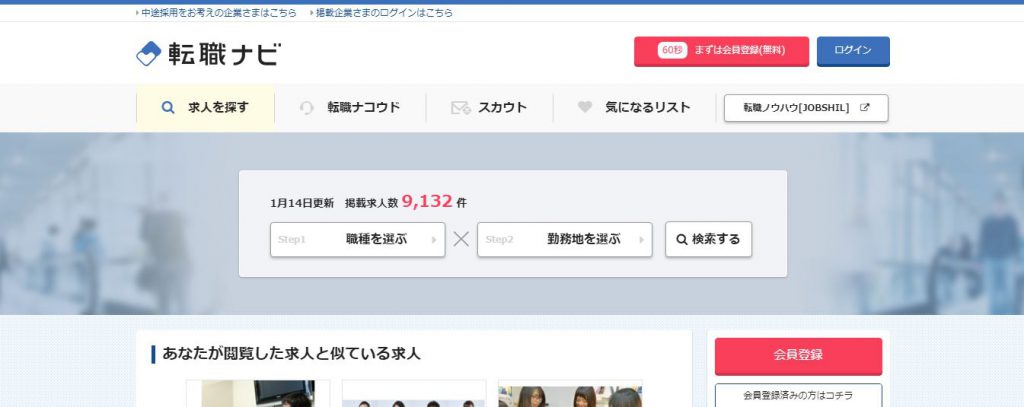
Task: Click the red 会員登録 sidebar button
Action: [x=798, y=355]
